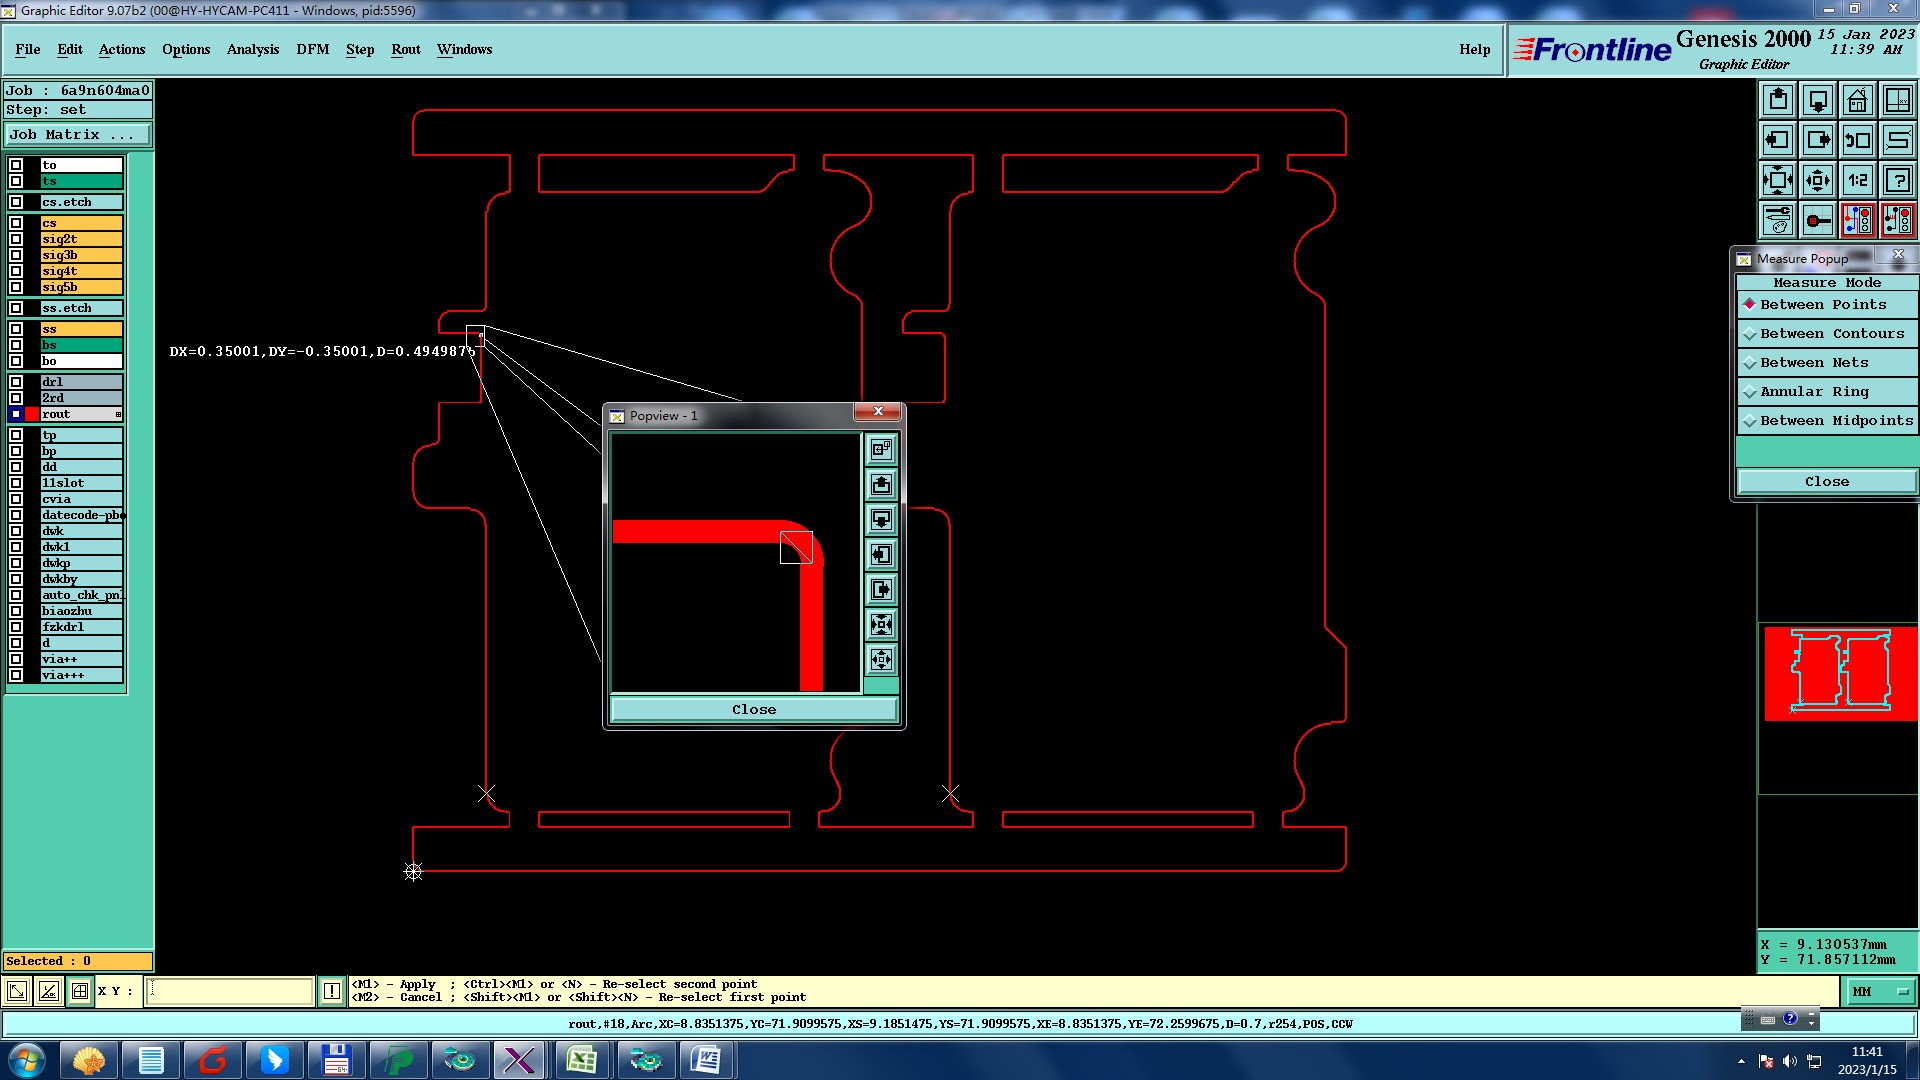Toggle visibility checkbox of drl layer
Viewport: 1920px width, 1080px height.
pos(16,382)
